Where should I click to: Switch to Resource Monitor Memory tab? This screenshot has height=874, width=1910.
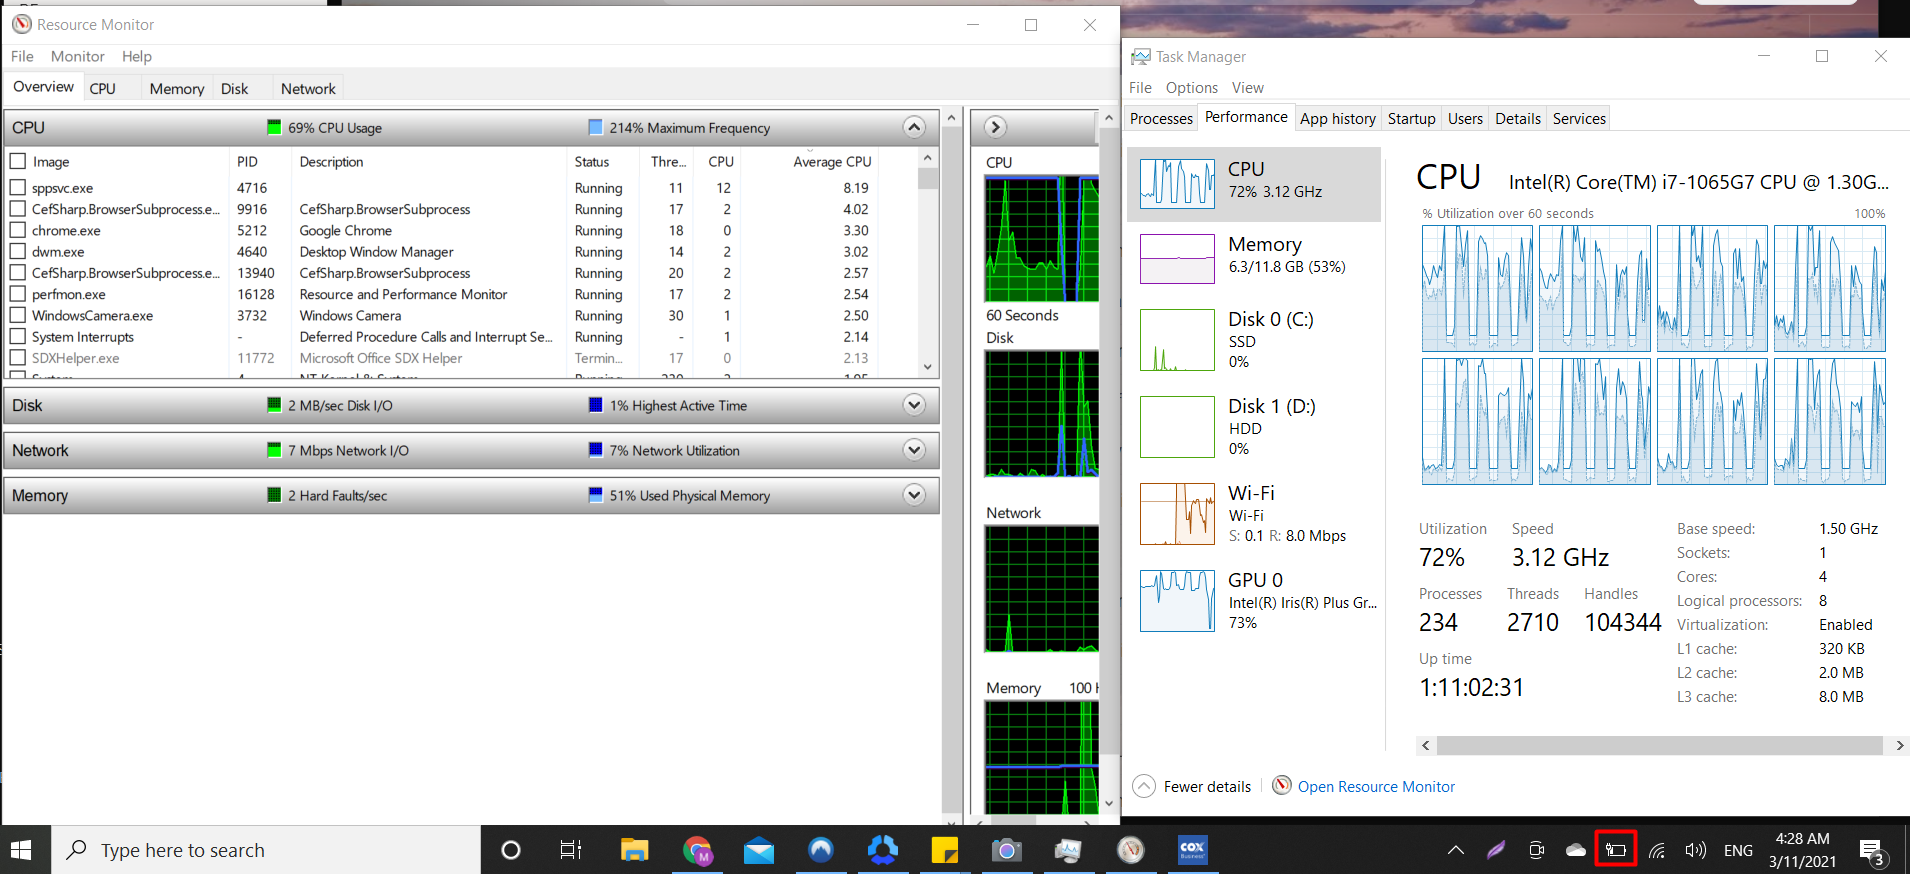(x=177, y=89)
